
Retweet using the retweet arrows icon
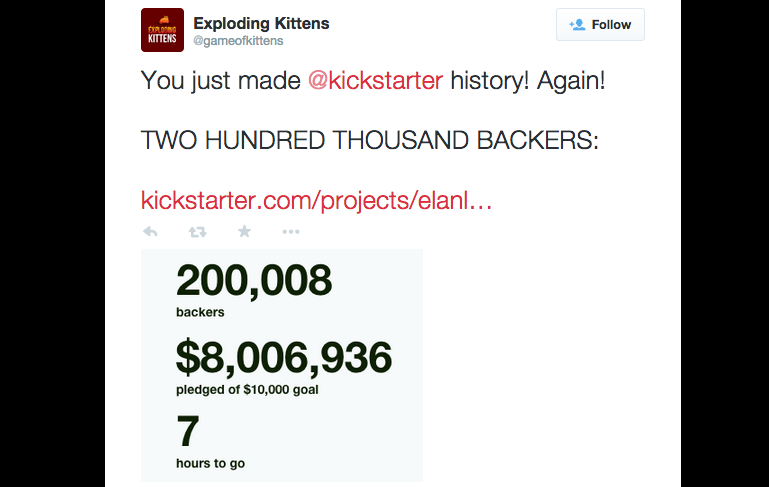[x=198, y=231]
